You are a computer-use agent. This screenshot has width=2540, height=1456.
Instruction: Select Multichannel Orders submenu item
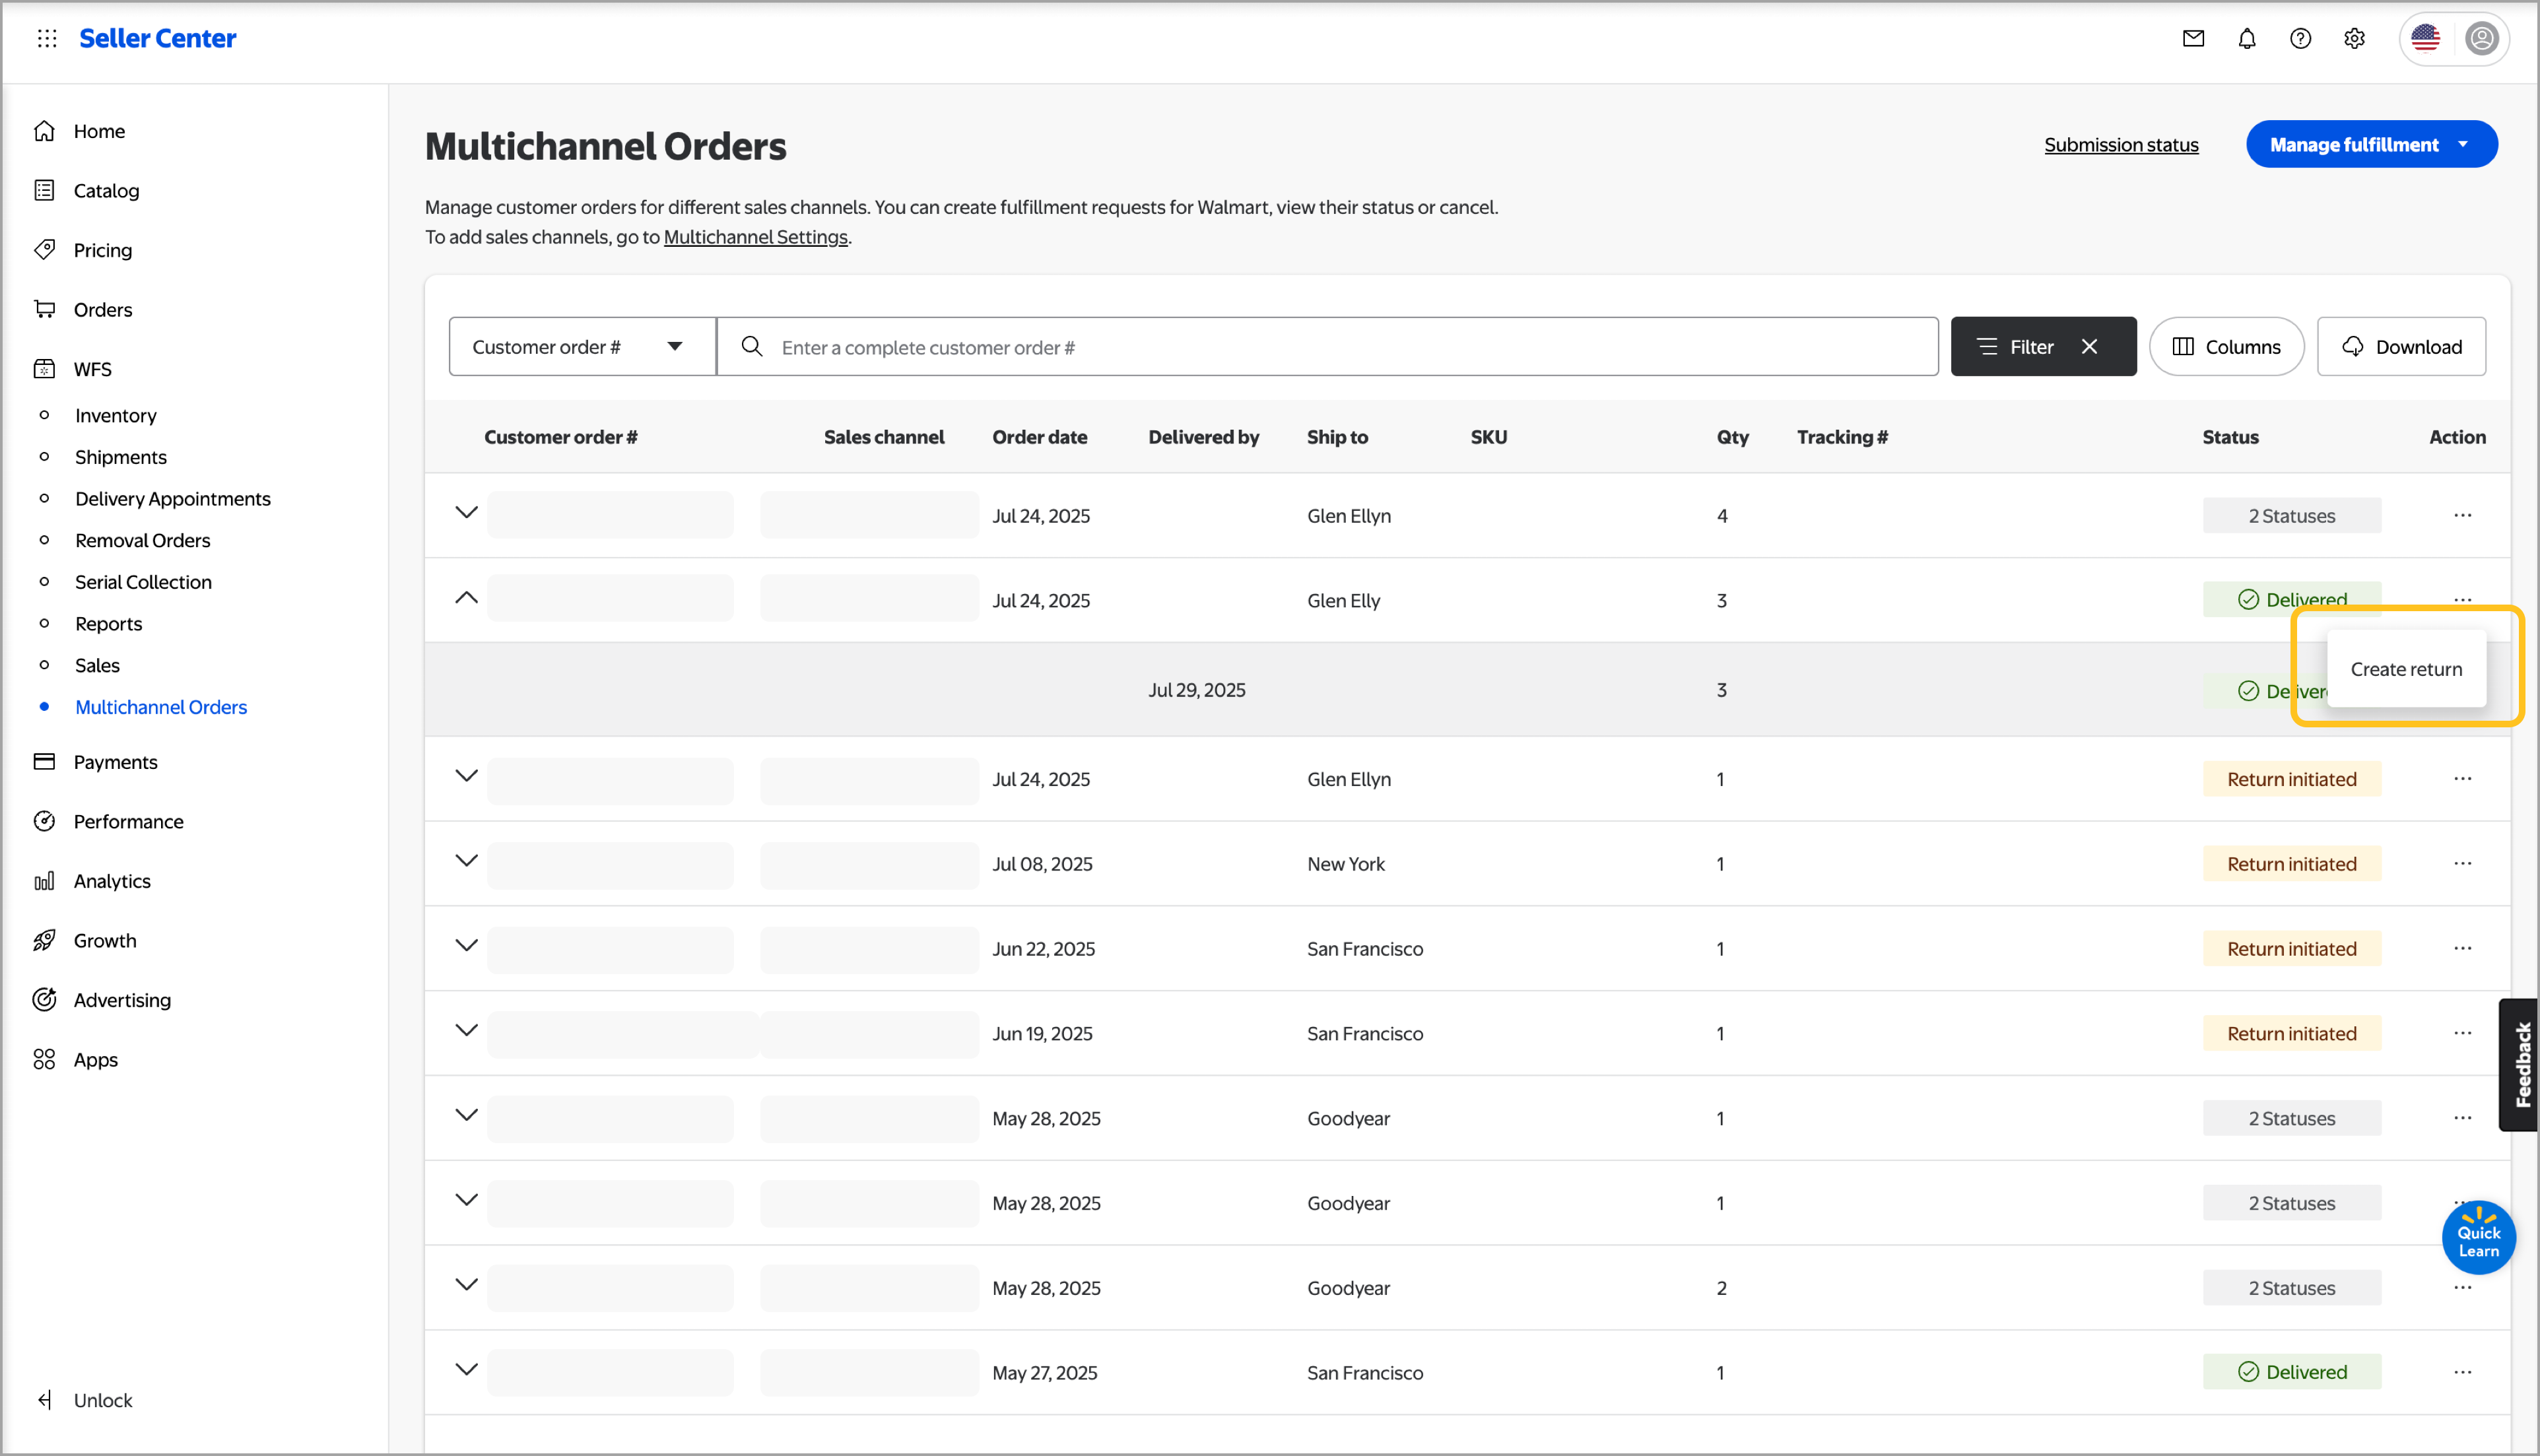[160, 707]
